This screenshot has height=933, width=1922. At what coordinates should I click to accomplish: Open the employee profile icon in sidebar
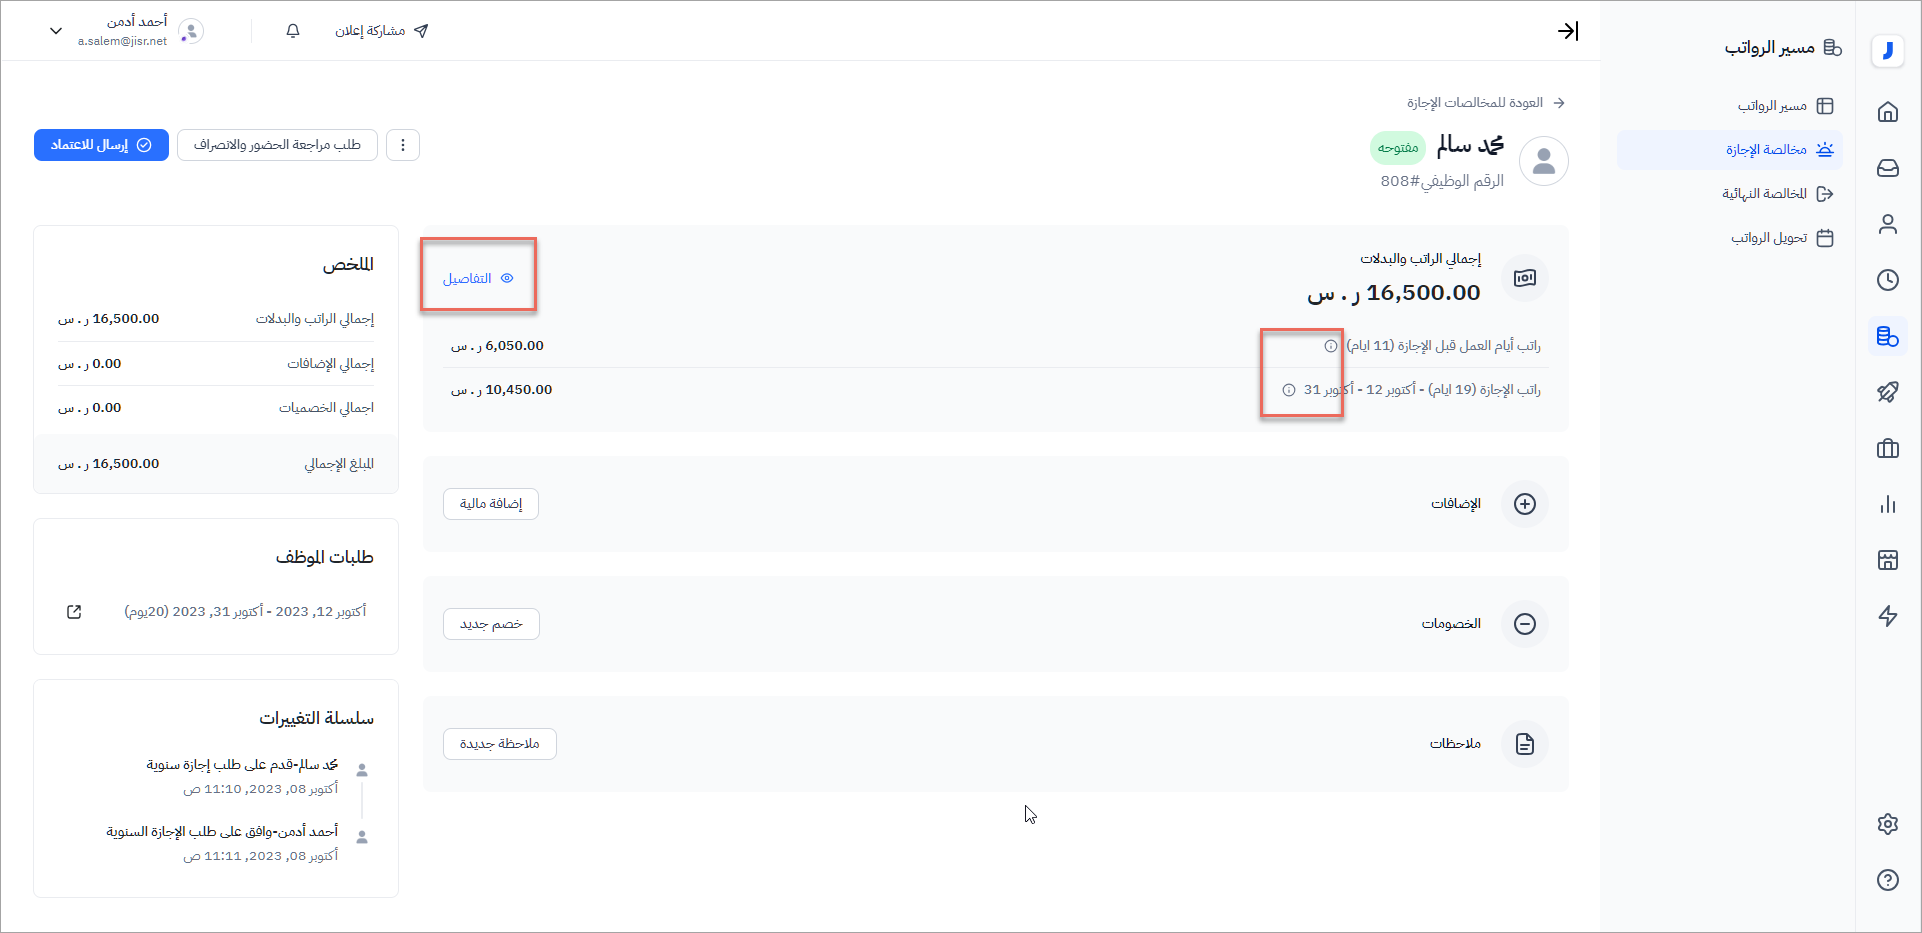[x=1887, y=224]
